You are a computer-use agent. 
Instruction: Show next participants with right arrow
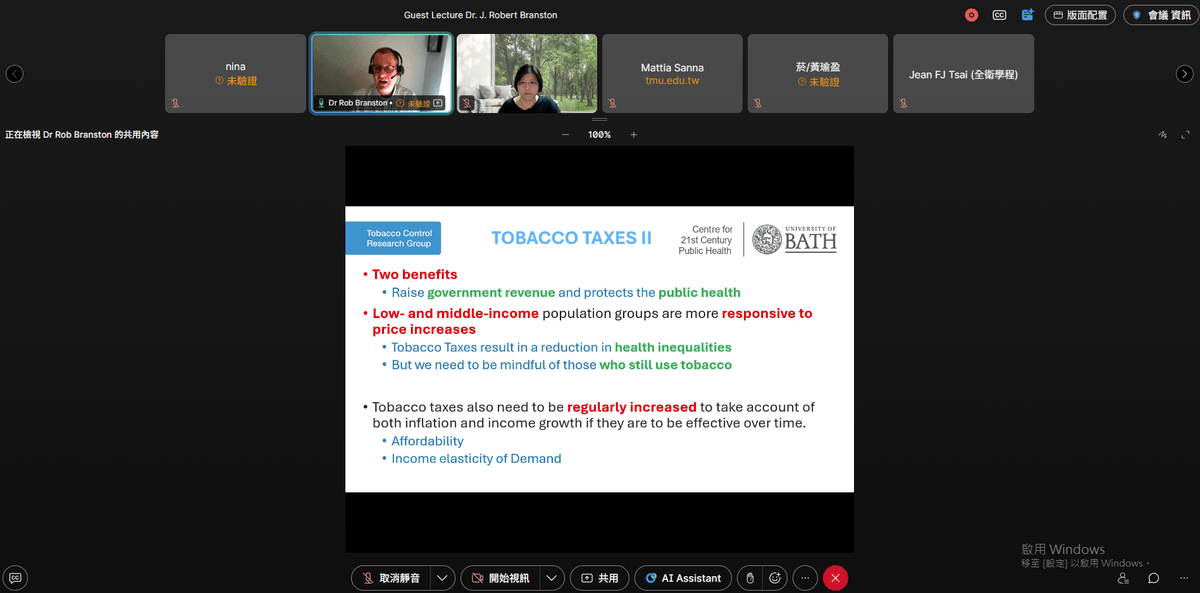1184,74
